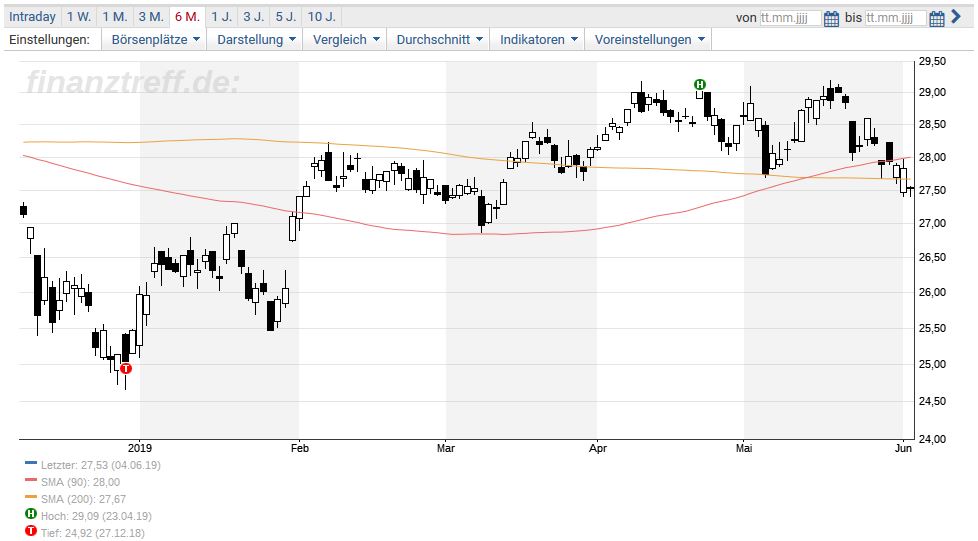978x541 pixels.
Task: Open the Börsenplätze dropdown
Action: click(155, 39)
